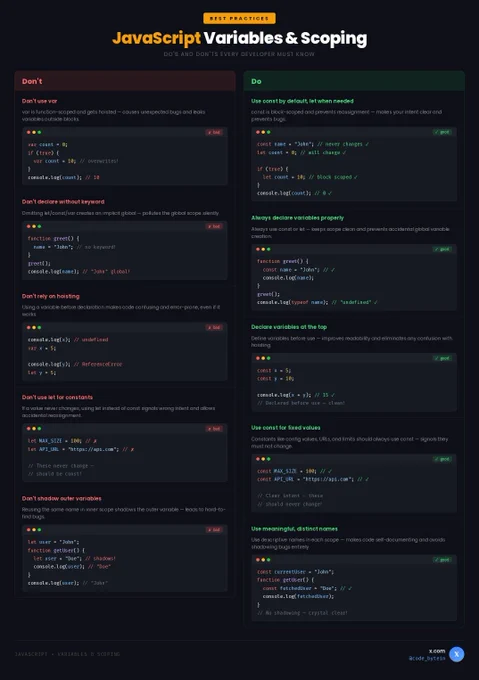Open the @code_bytes handle link

point(427,658)
